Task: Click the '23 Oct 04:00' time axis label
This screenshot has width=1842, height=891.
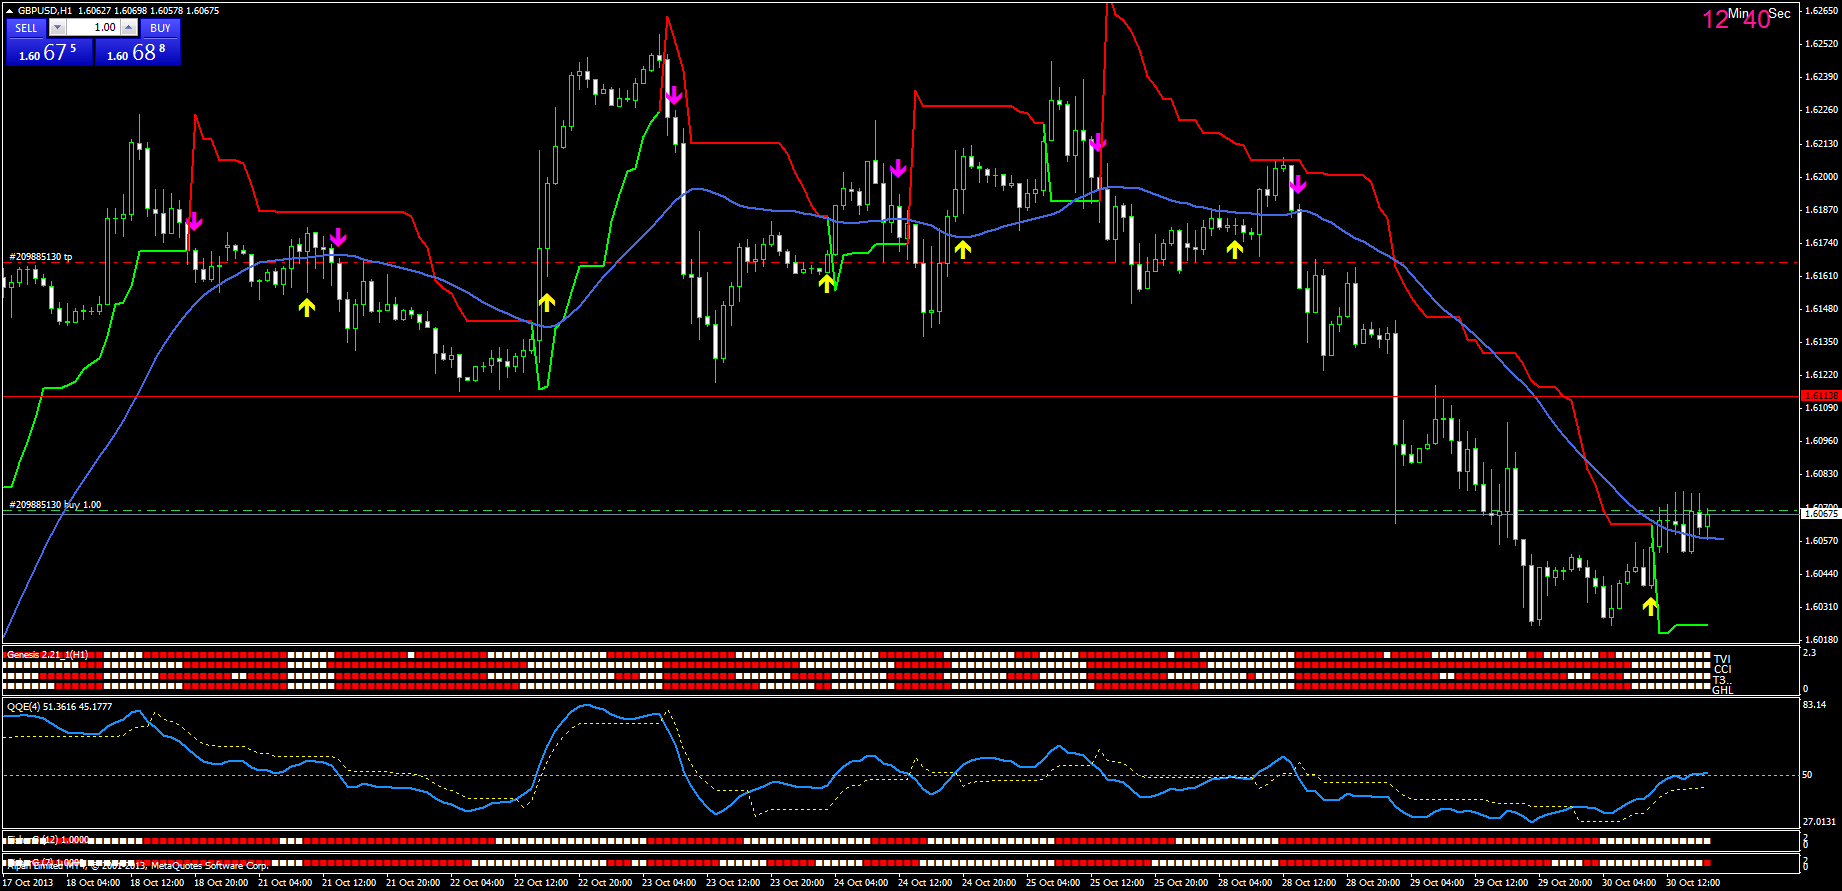Action: [x=669, y=883]
